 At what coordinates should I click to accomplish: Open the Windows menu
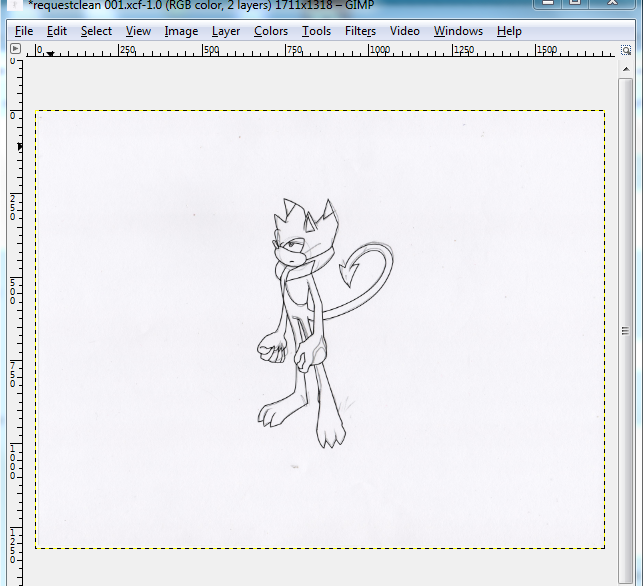pos(458,31)
